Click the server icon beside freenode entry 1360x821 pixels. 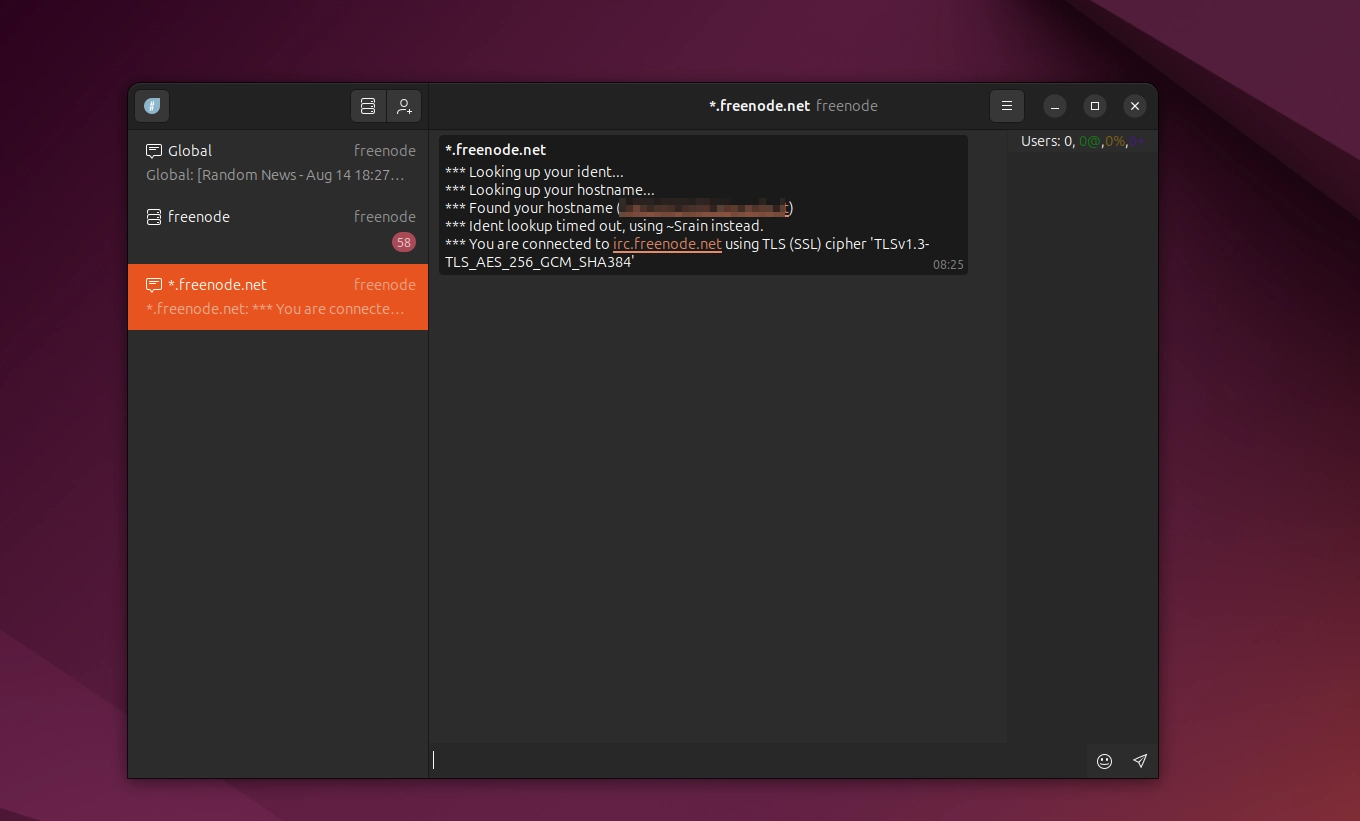(154, 217)
